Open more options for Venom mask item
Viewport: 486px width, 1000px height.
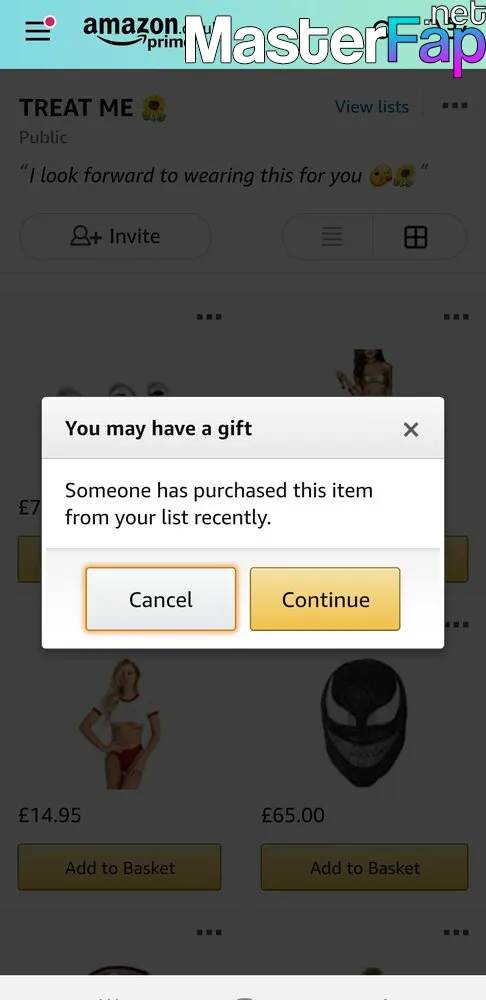[x=456, y=624]
